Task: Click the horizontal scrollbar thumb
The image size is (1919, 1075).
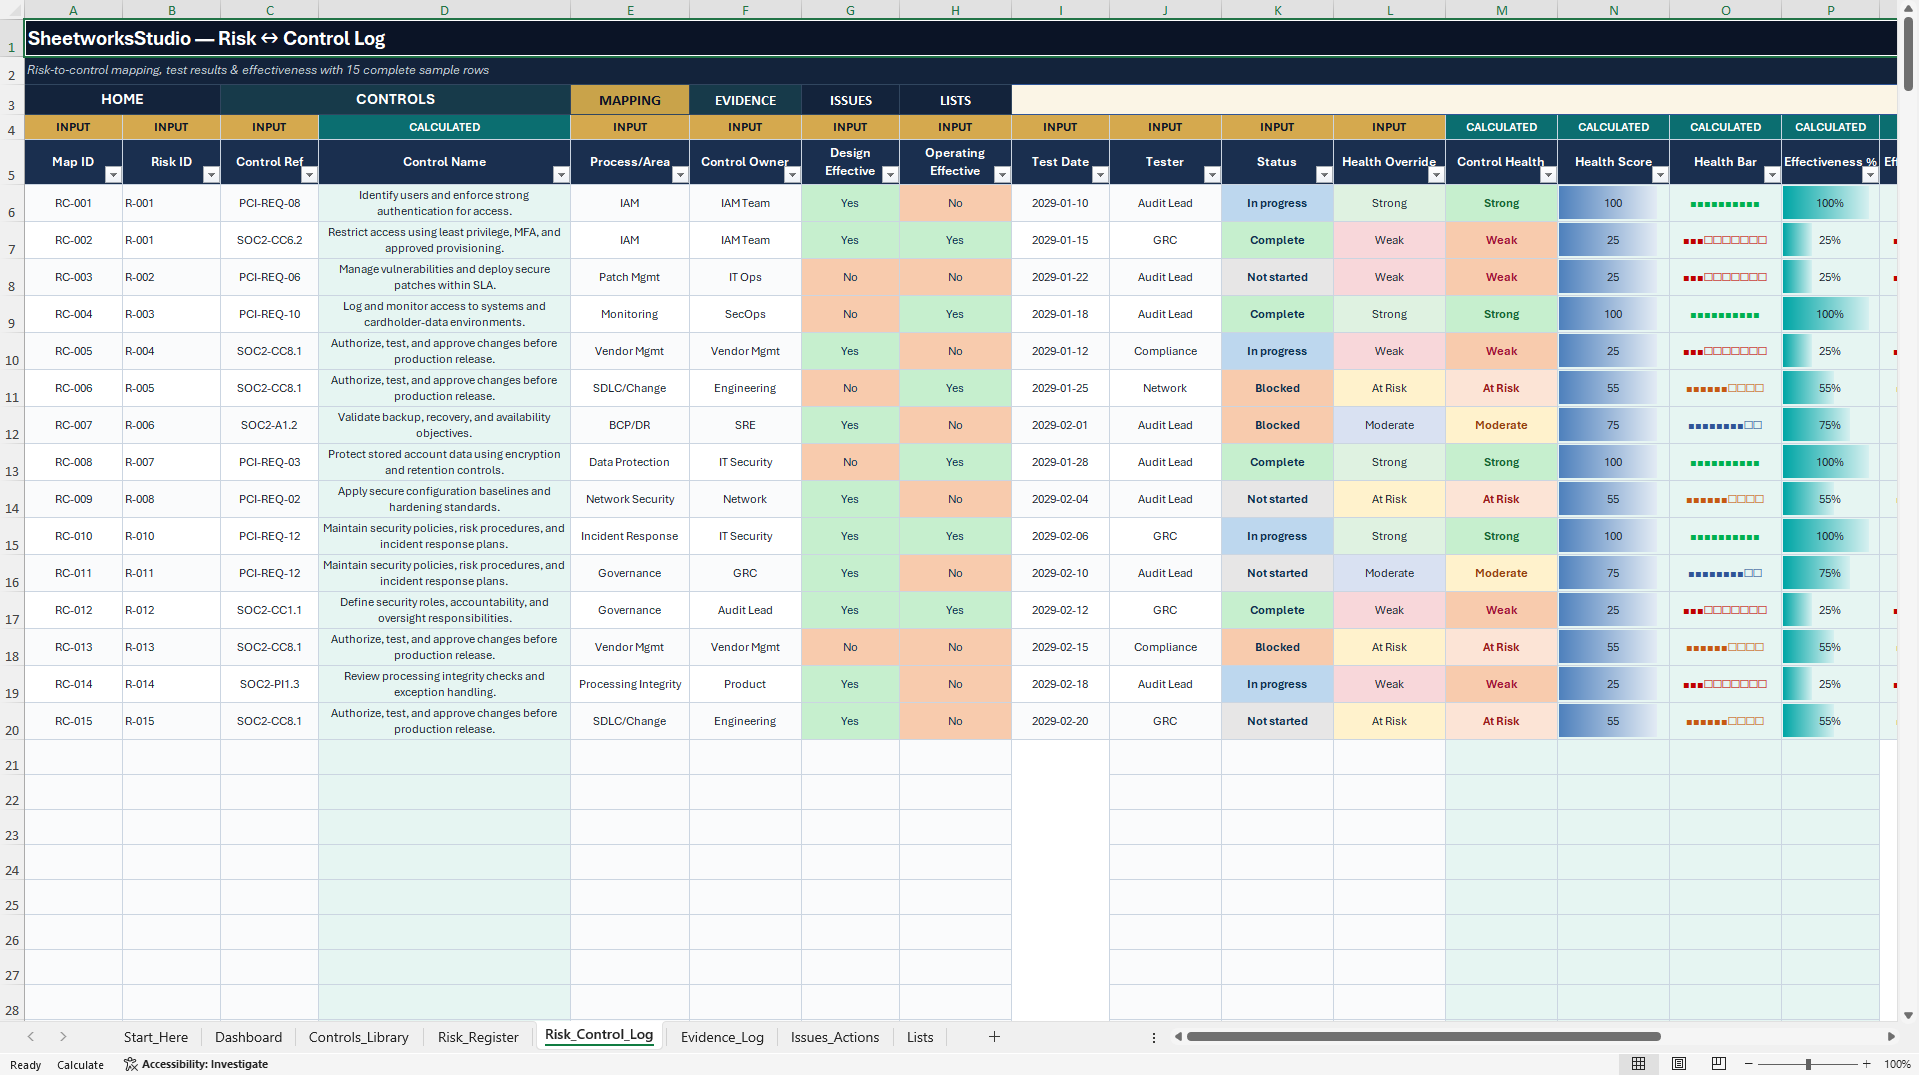Action: [x=1423, y=1037]
